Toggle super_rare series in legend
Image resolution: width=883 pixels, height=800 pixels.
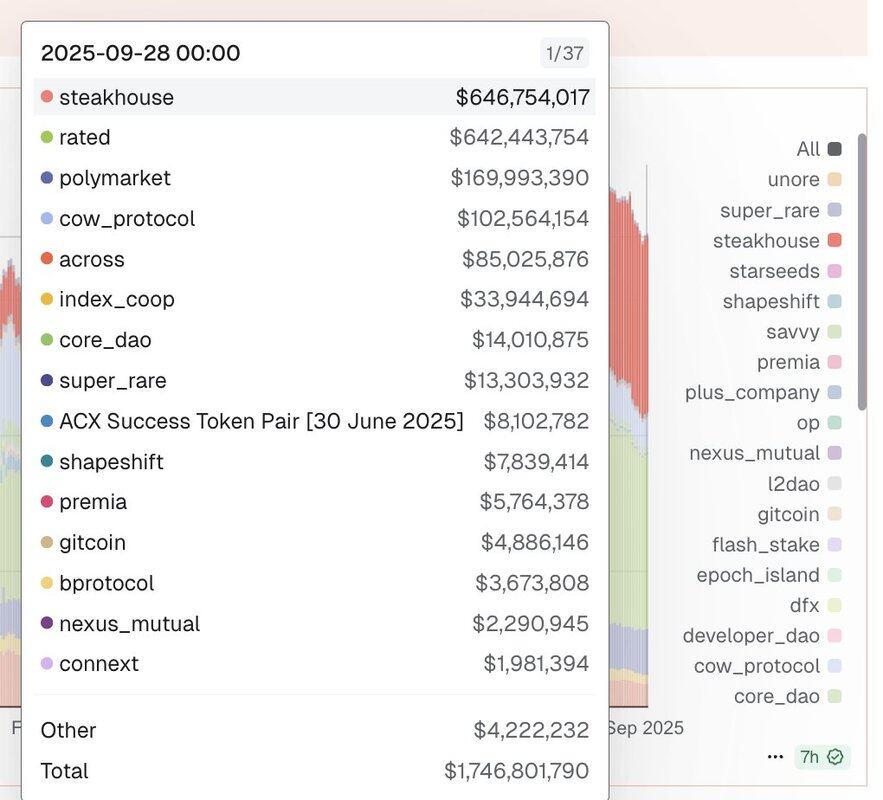point(781,210)
